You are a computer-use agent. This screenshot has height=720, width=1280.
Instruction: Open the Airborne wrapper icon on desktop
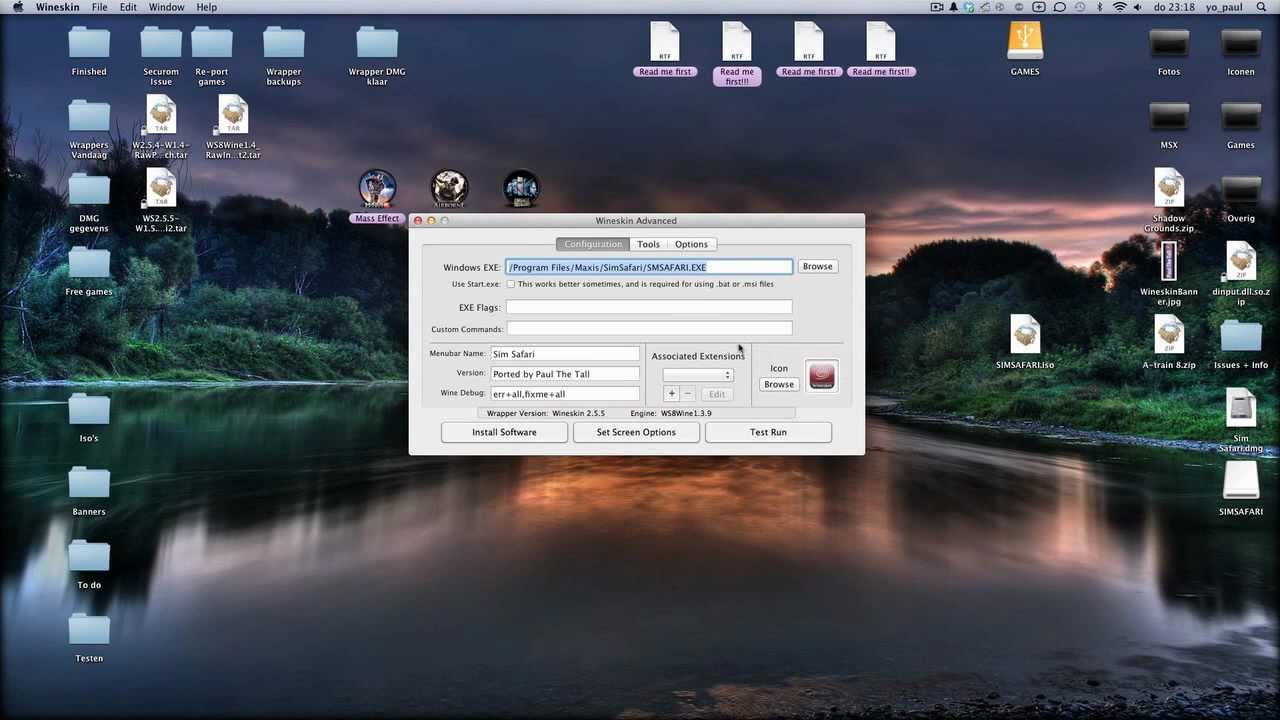pyautogui.click(x=449, y=188)
